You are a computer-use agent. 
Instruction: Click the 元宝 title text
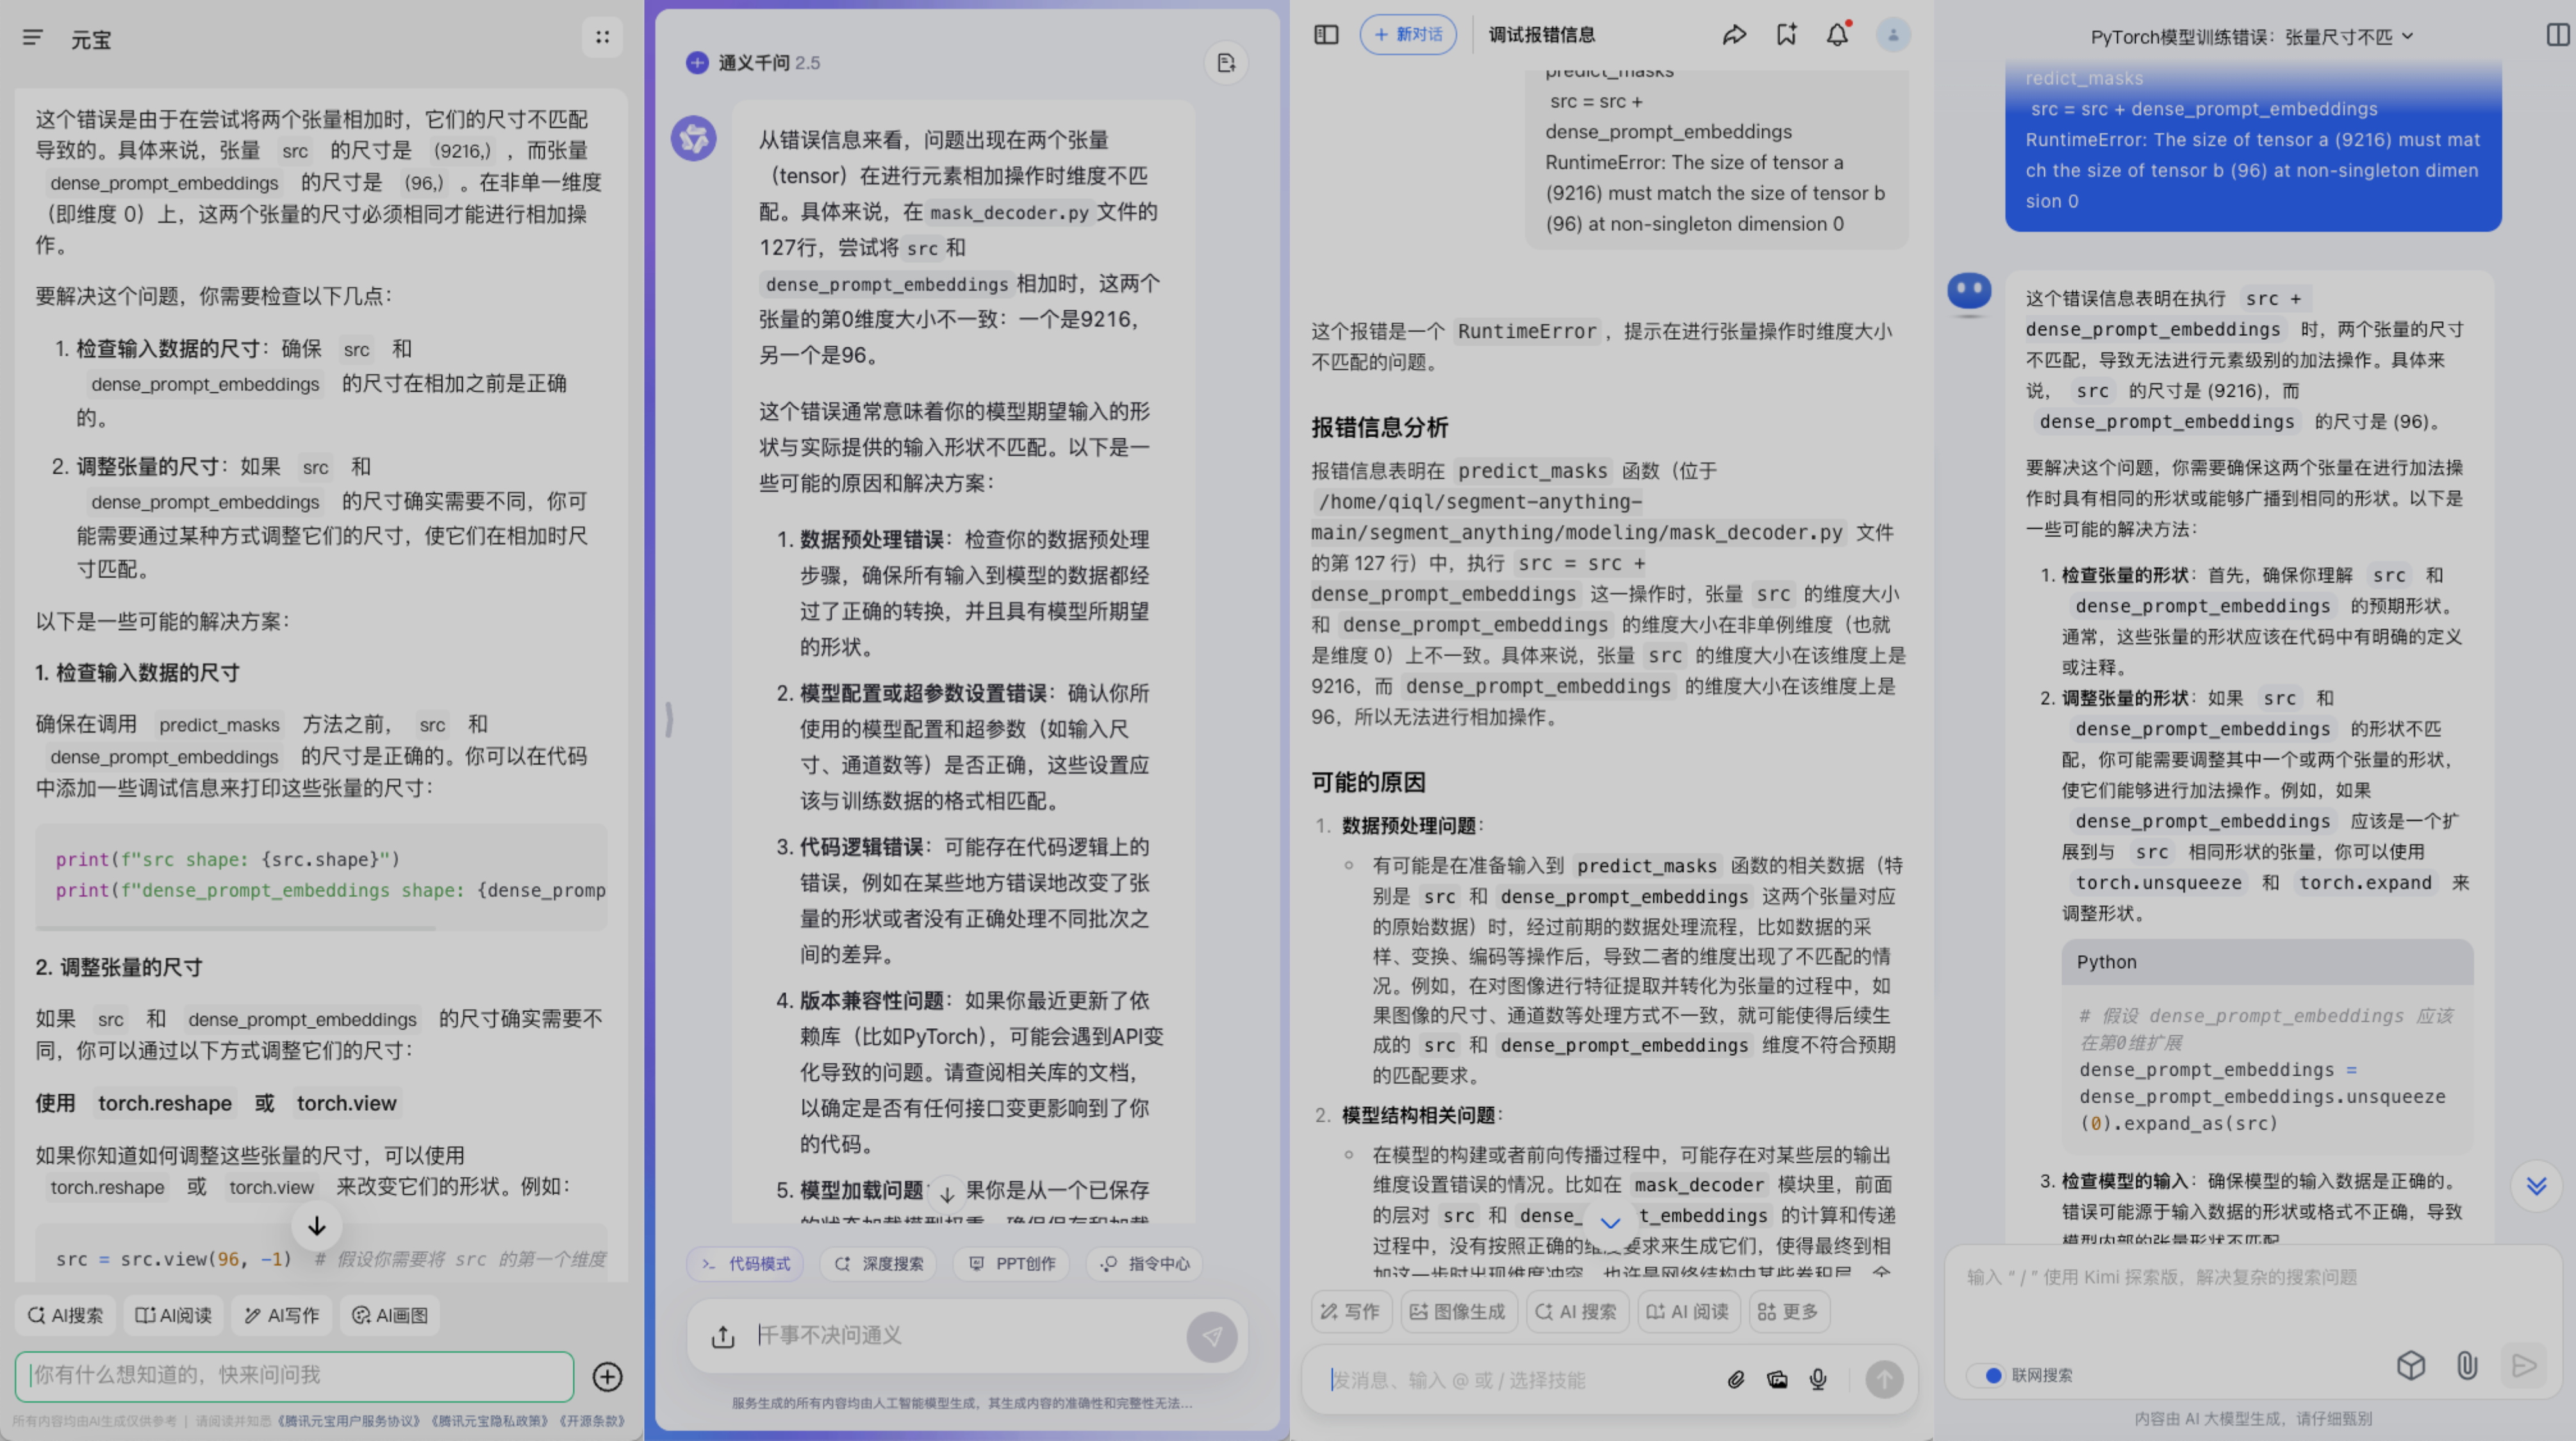[x=91, y=40]
